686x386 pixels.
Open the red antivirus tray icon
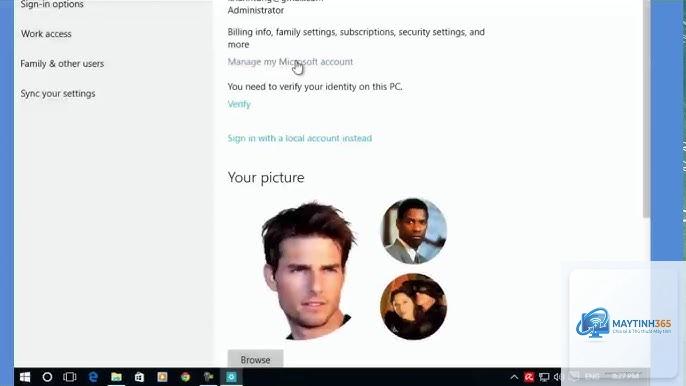click(x=529, y=377)
